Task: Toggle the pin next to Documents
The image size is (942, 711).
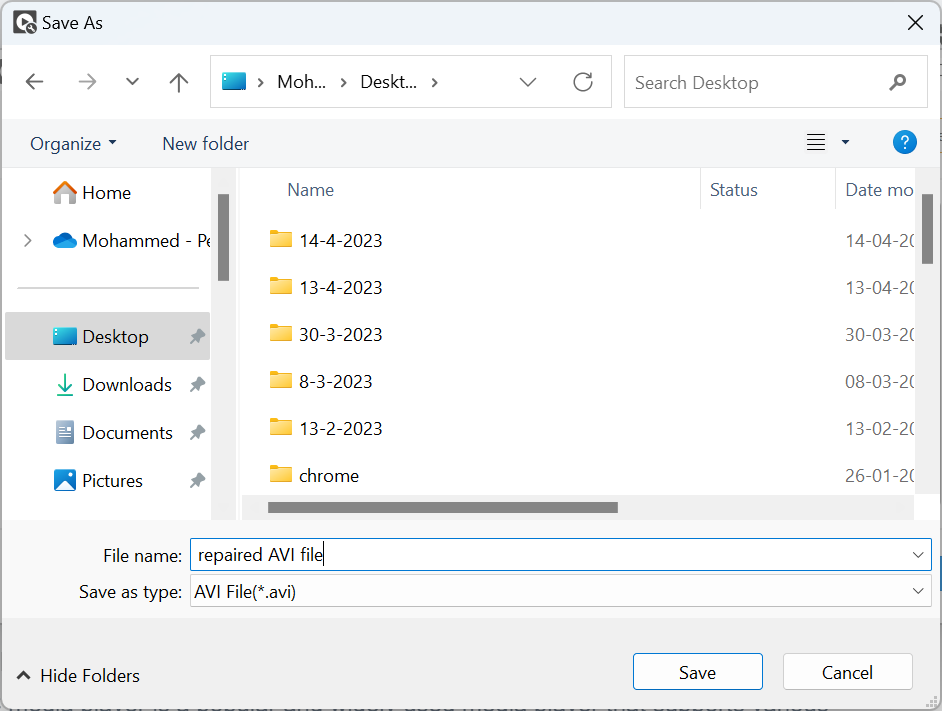Action: tap(197, 433)
